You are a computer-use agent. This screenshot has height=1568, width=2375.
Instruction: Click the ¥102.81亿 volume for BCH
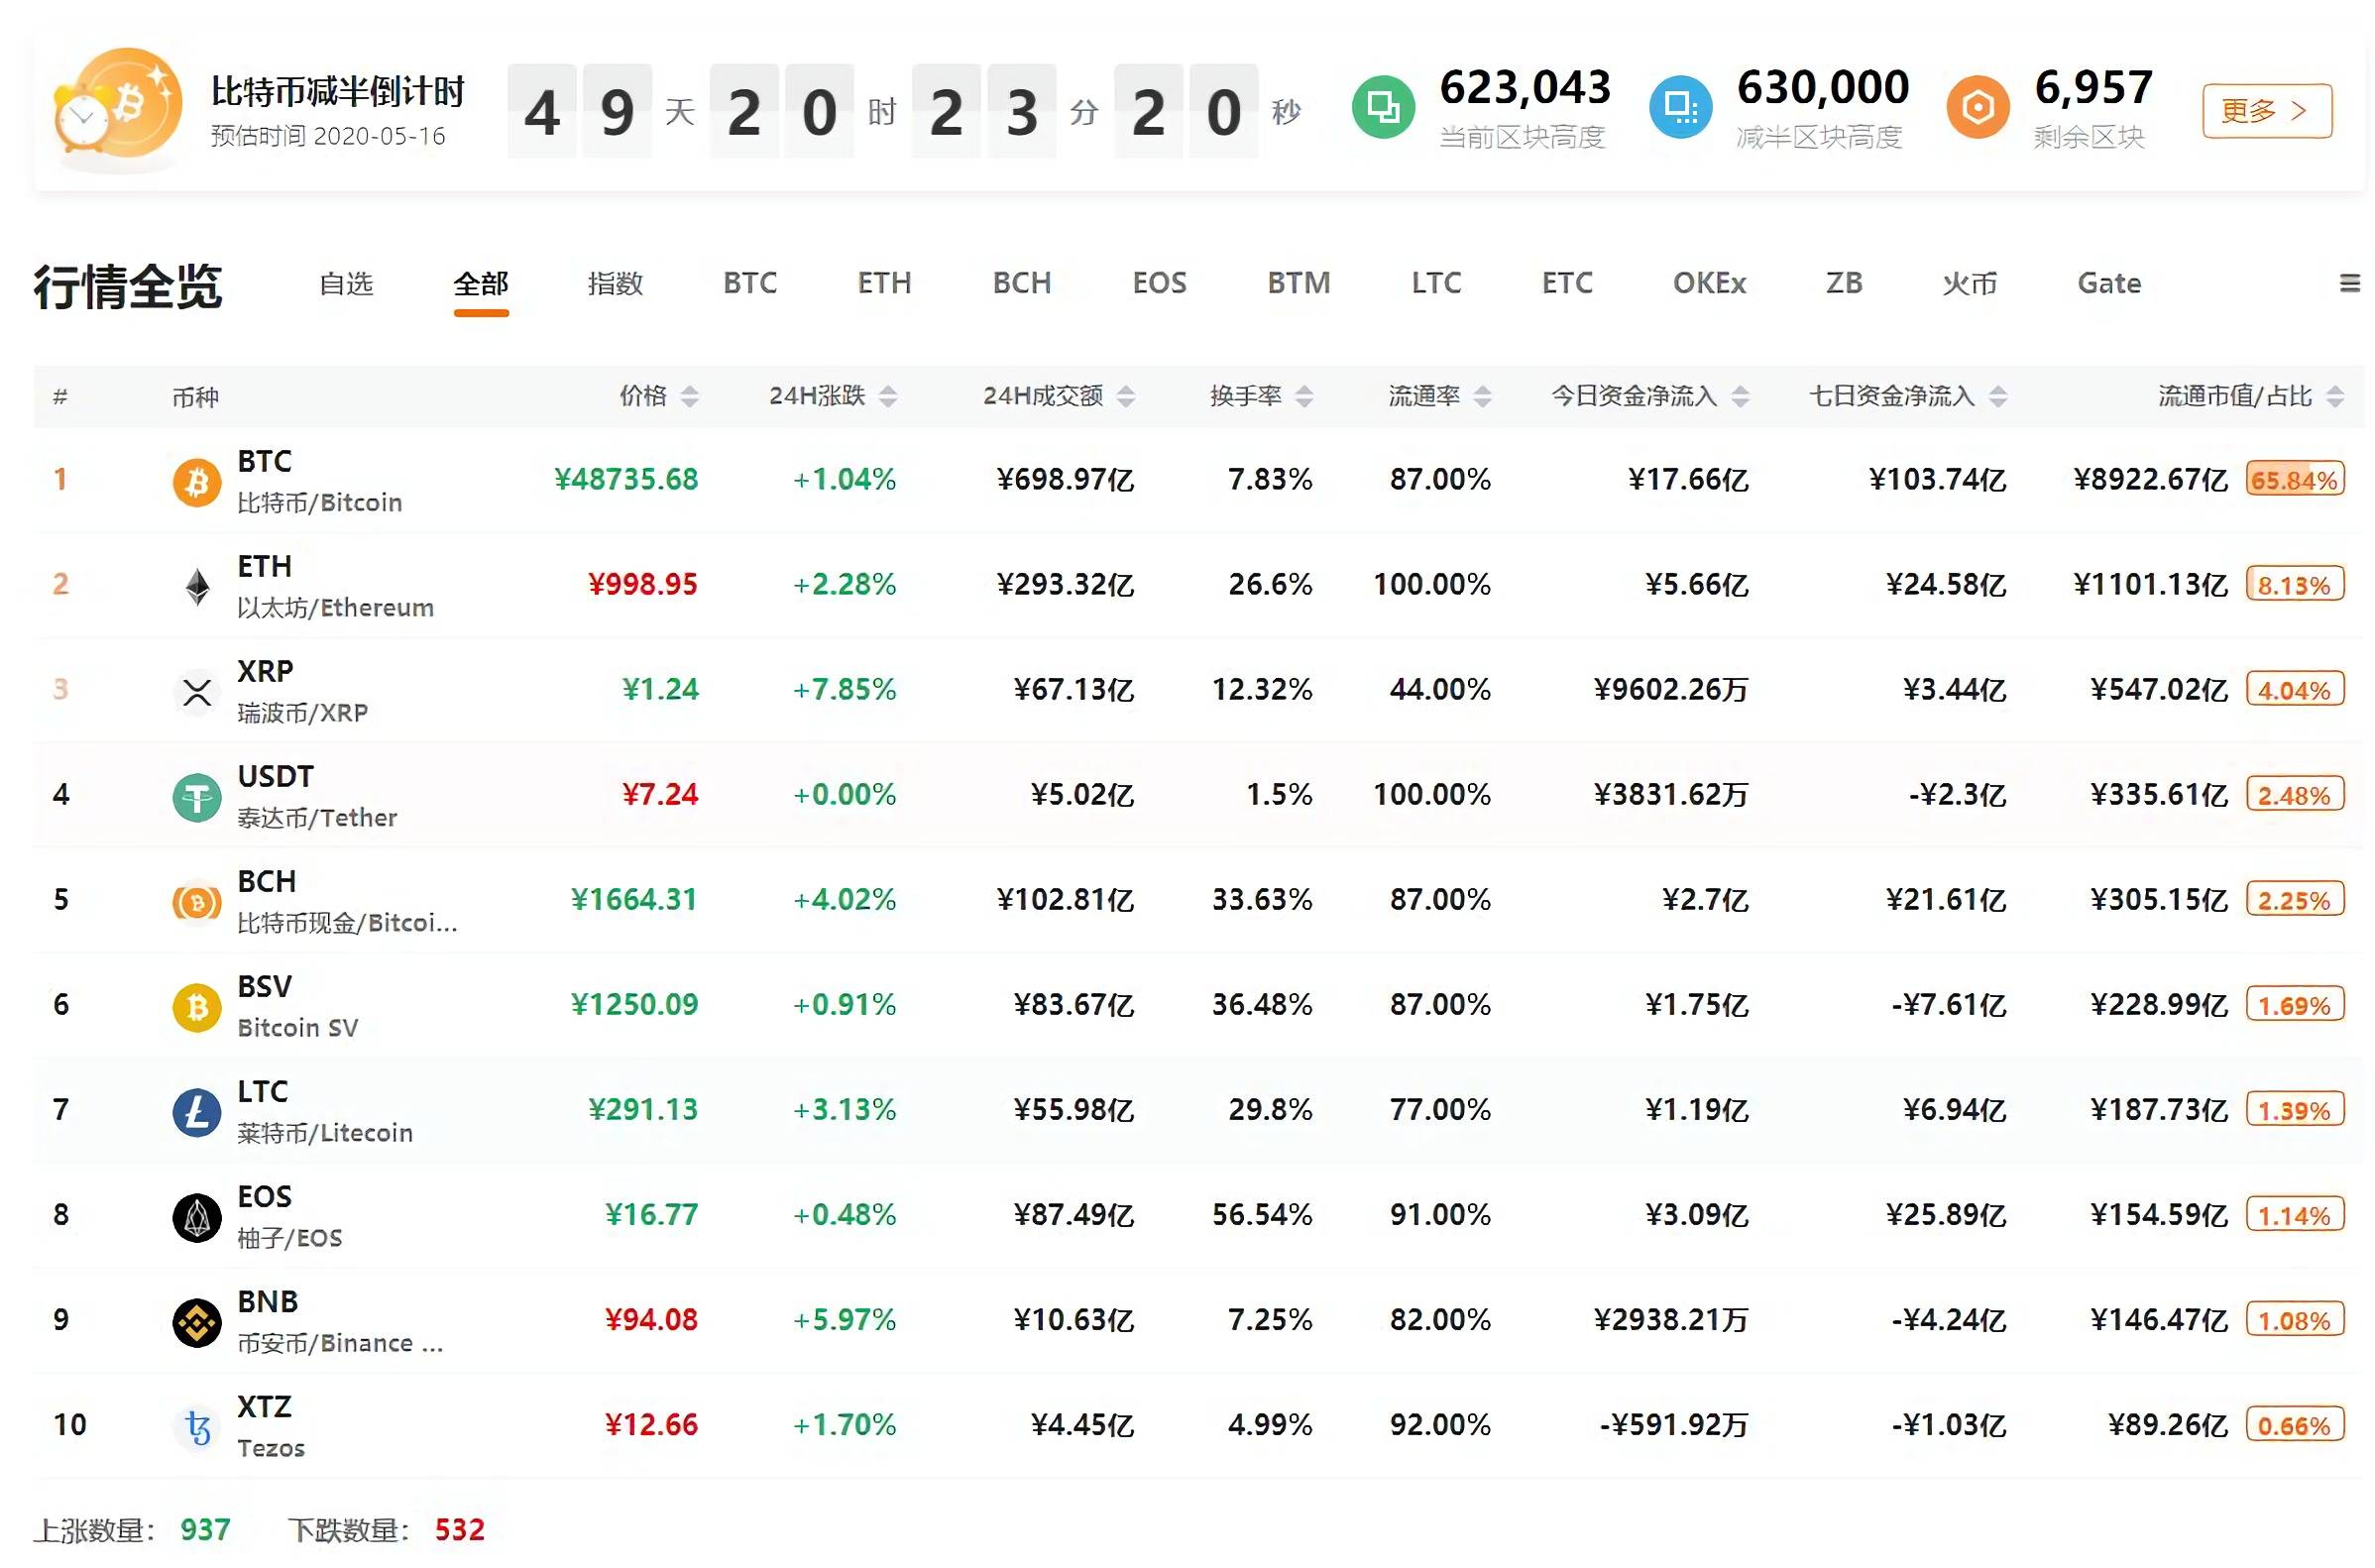point(1065,900)
